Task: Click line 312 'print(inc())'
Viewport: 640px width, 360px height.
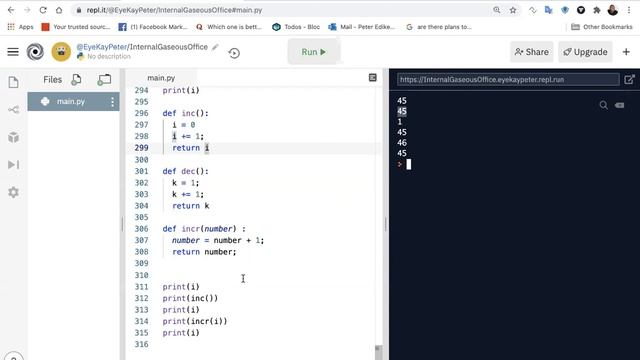Action: (x=190, y=298)
